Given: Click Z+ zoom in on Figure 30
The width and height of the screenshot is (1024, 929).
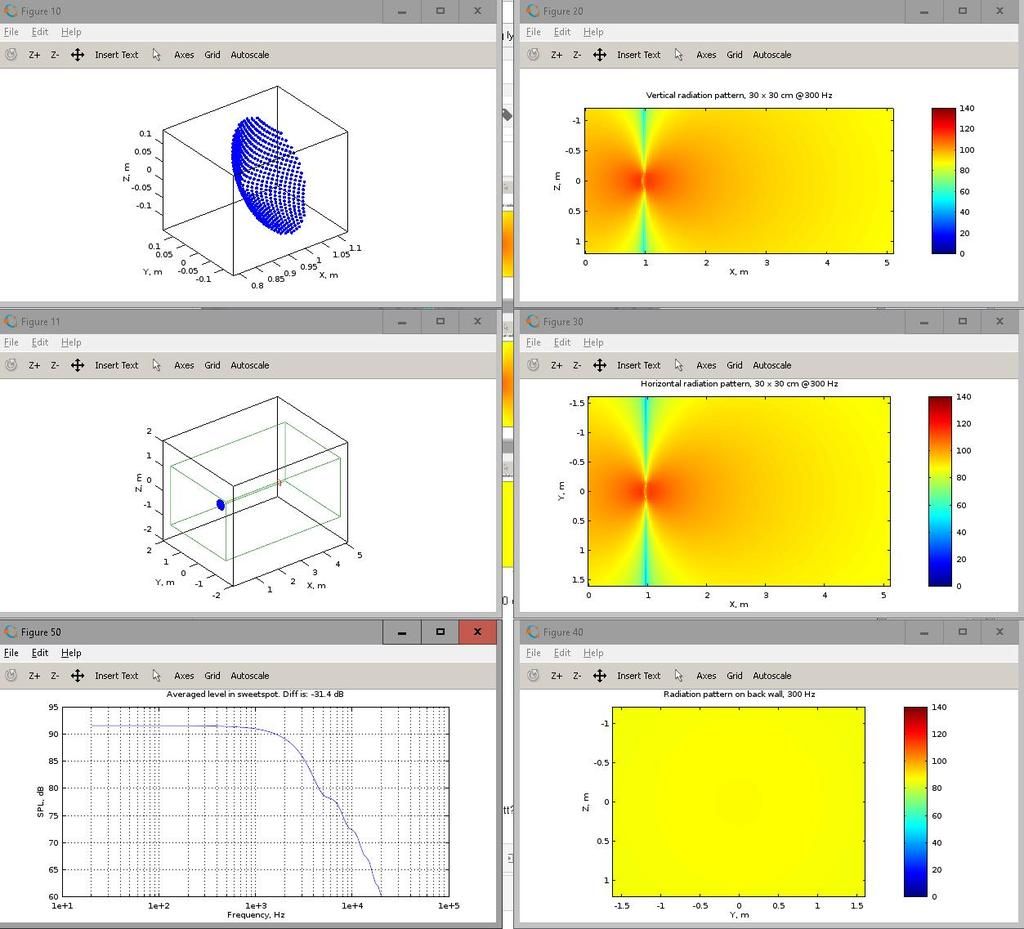Looking at the screenshot, I should [x=556, y=365].
